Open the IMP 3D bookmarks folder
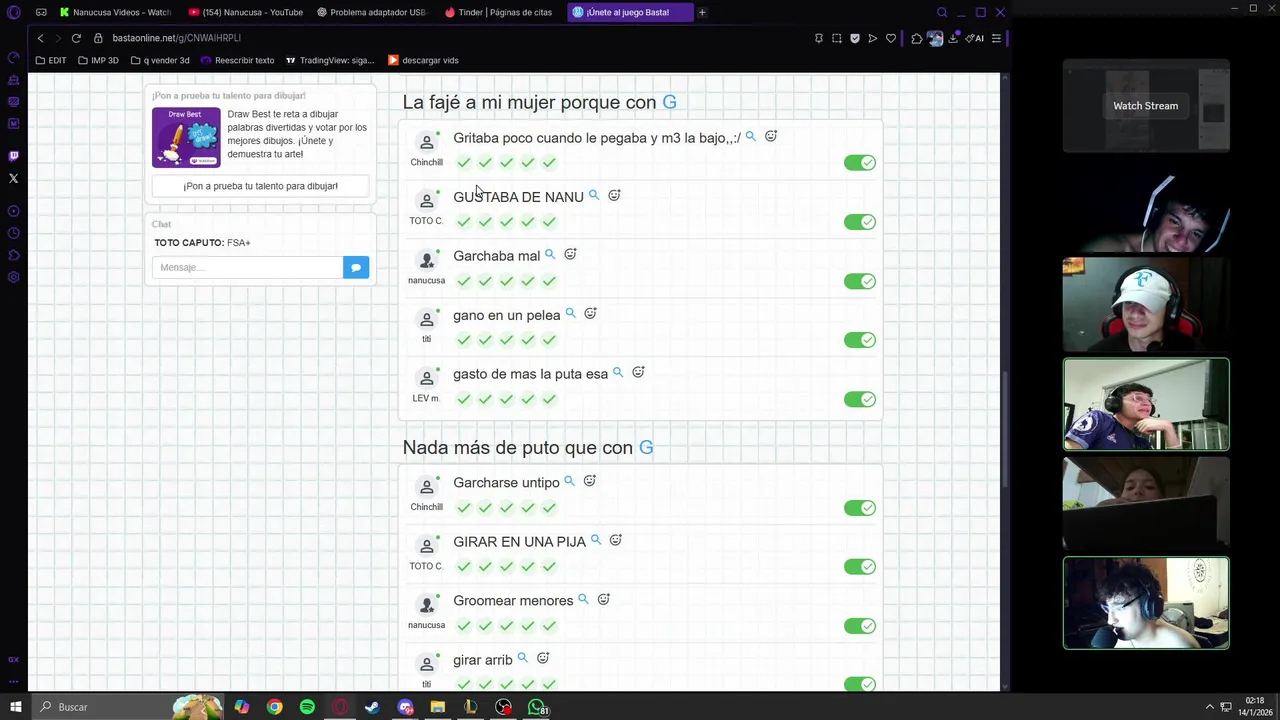This screenshot has width=1280, height=720. [x=98, y=60]
